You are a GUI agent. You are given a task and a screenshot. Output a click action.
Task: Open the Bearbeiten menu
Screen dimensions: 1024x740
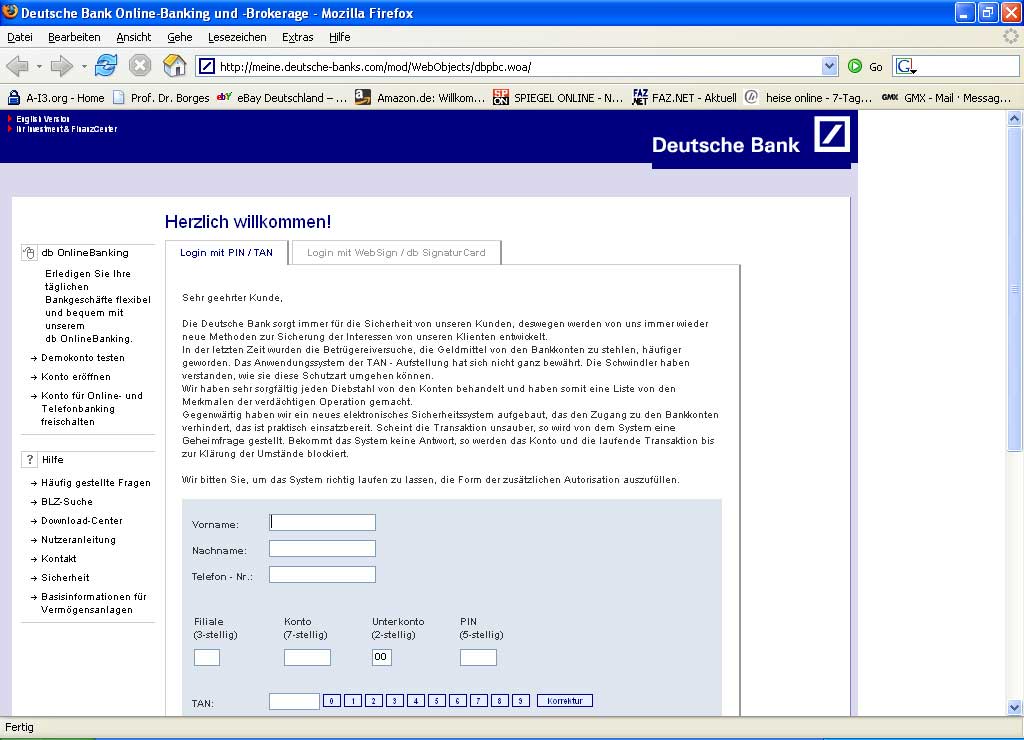74,37
